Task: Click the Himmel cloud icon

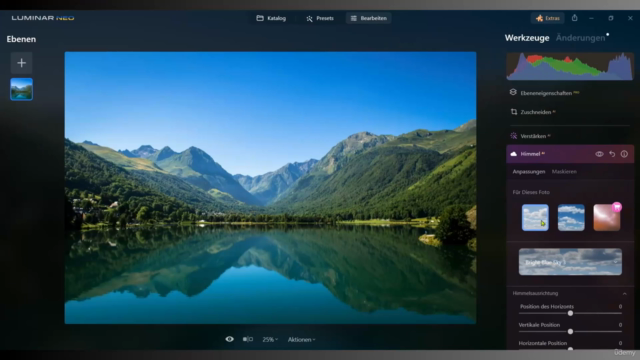Action: [x=513, y=154]
